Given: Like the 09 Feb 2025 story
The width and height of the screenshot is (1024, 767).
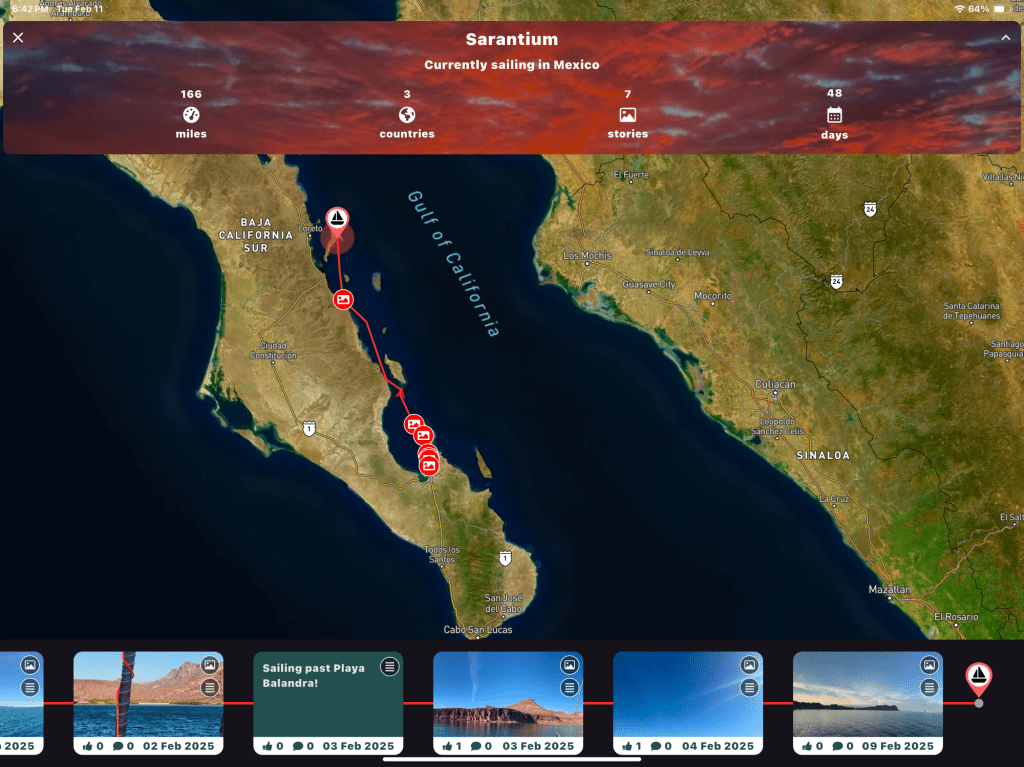Looking at the screenshot, I should pyautogui.click(x=810, y=746).
